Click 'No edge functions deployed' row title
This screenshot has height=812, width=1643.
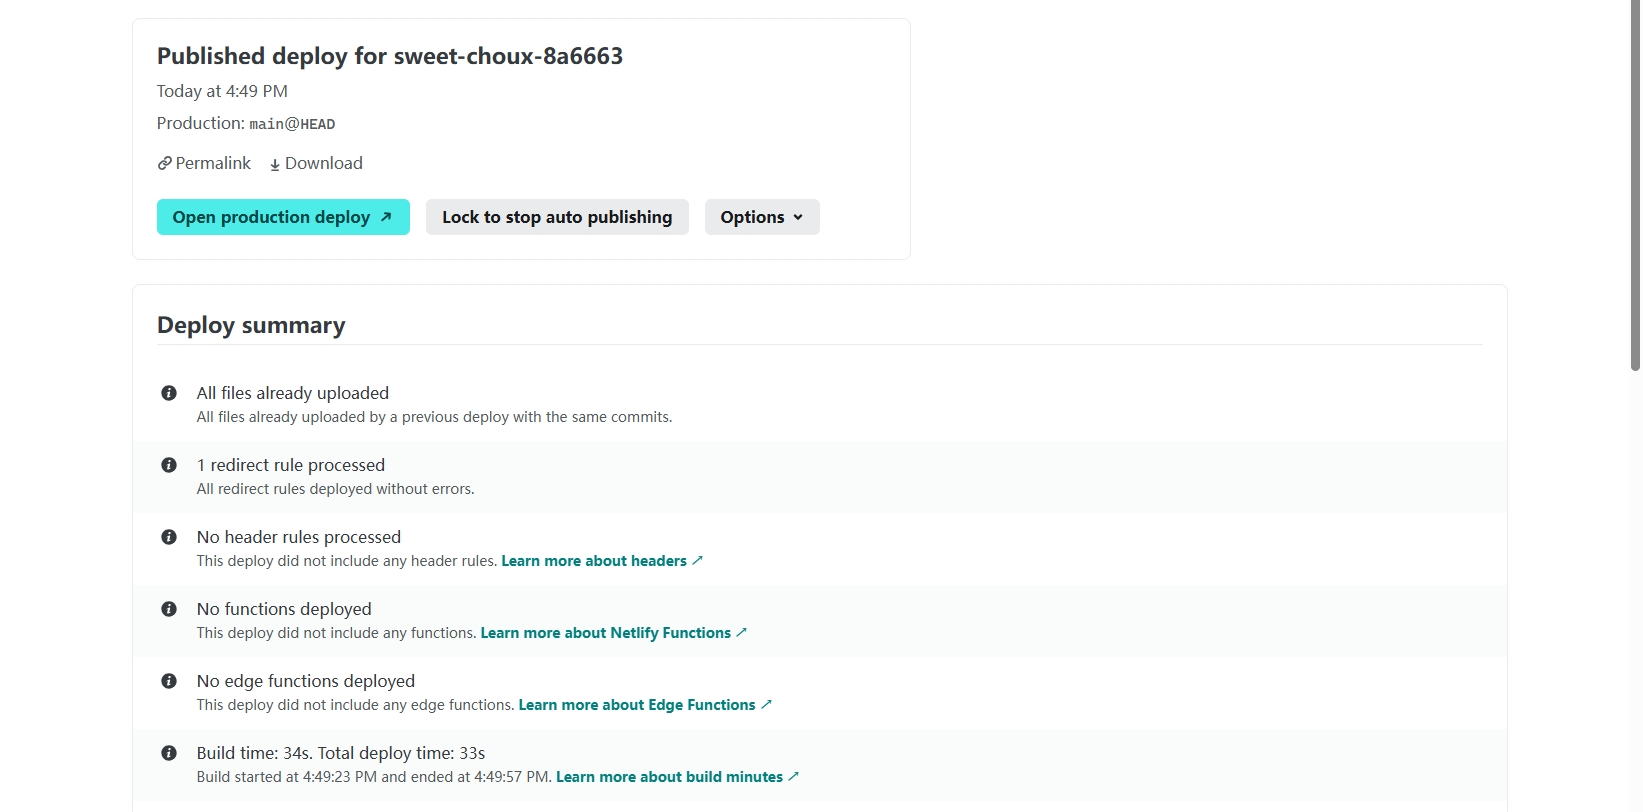click(x=306, y=681)
